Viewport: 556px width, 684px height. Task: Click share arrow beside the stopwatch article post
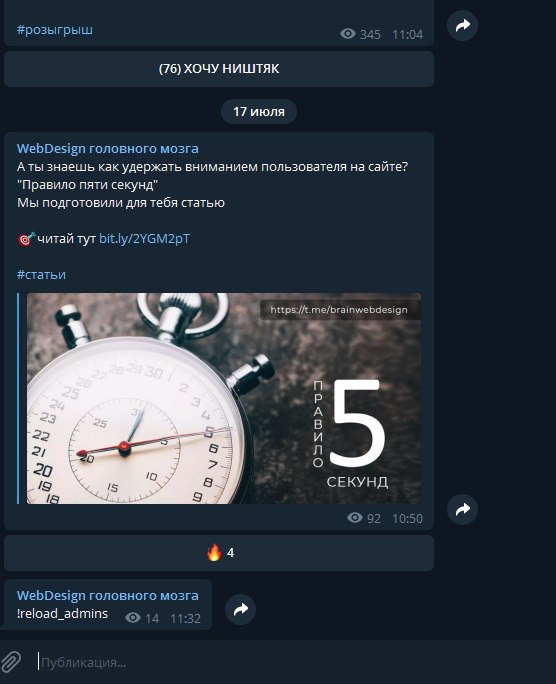pos(462,509)
